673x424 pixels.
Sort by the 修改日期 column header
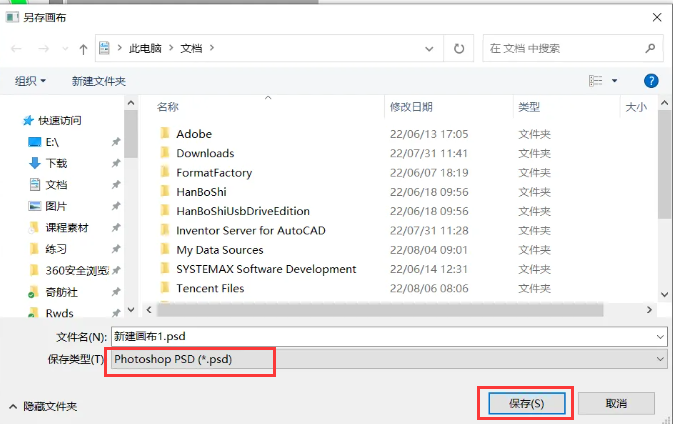(411, 107)
